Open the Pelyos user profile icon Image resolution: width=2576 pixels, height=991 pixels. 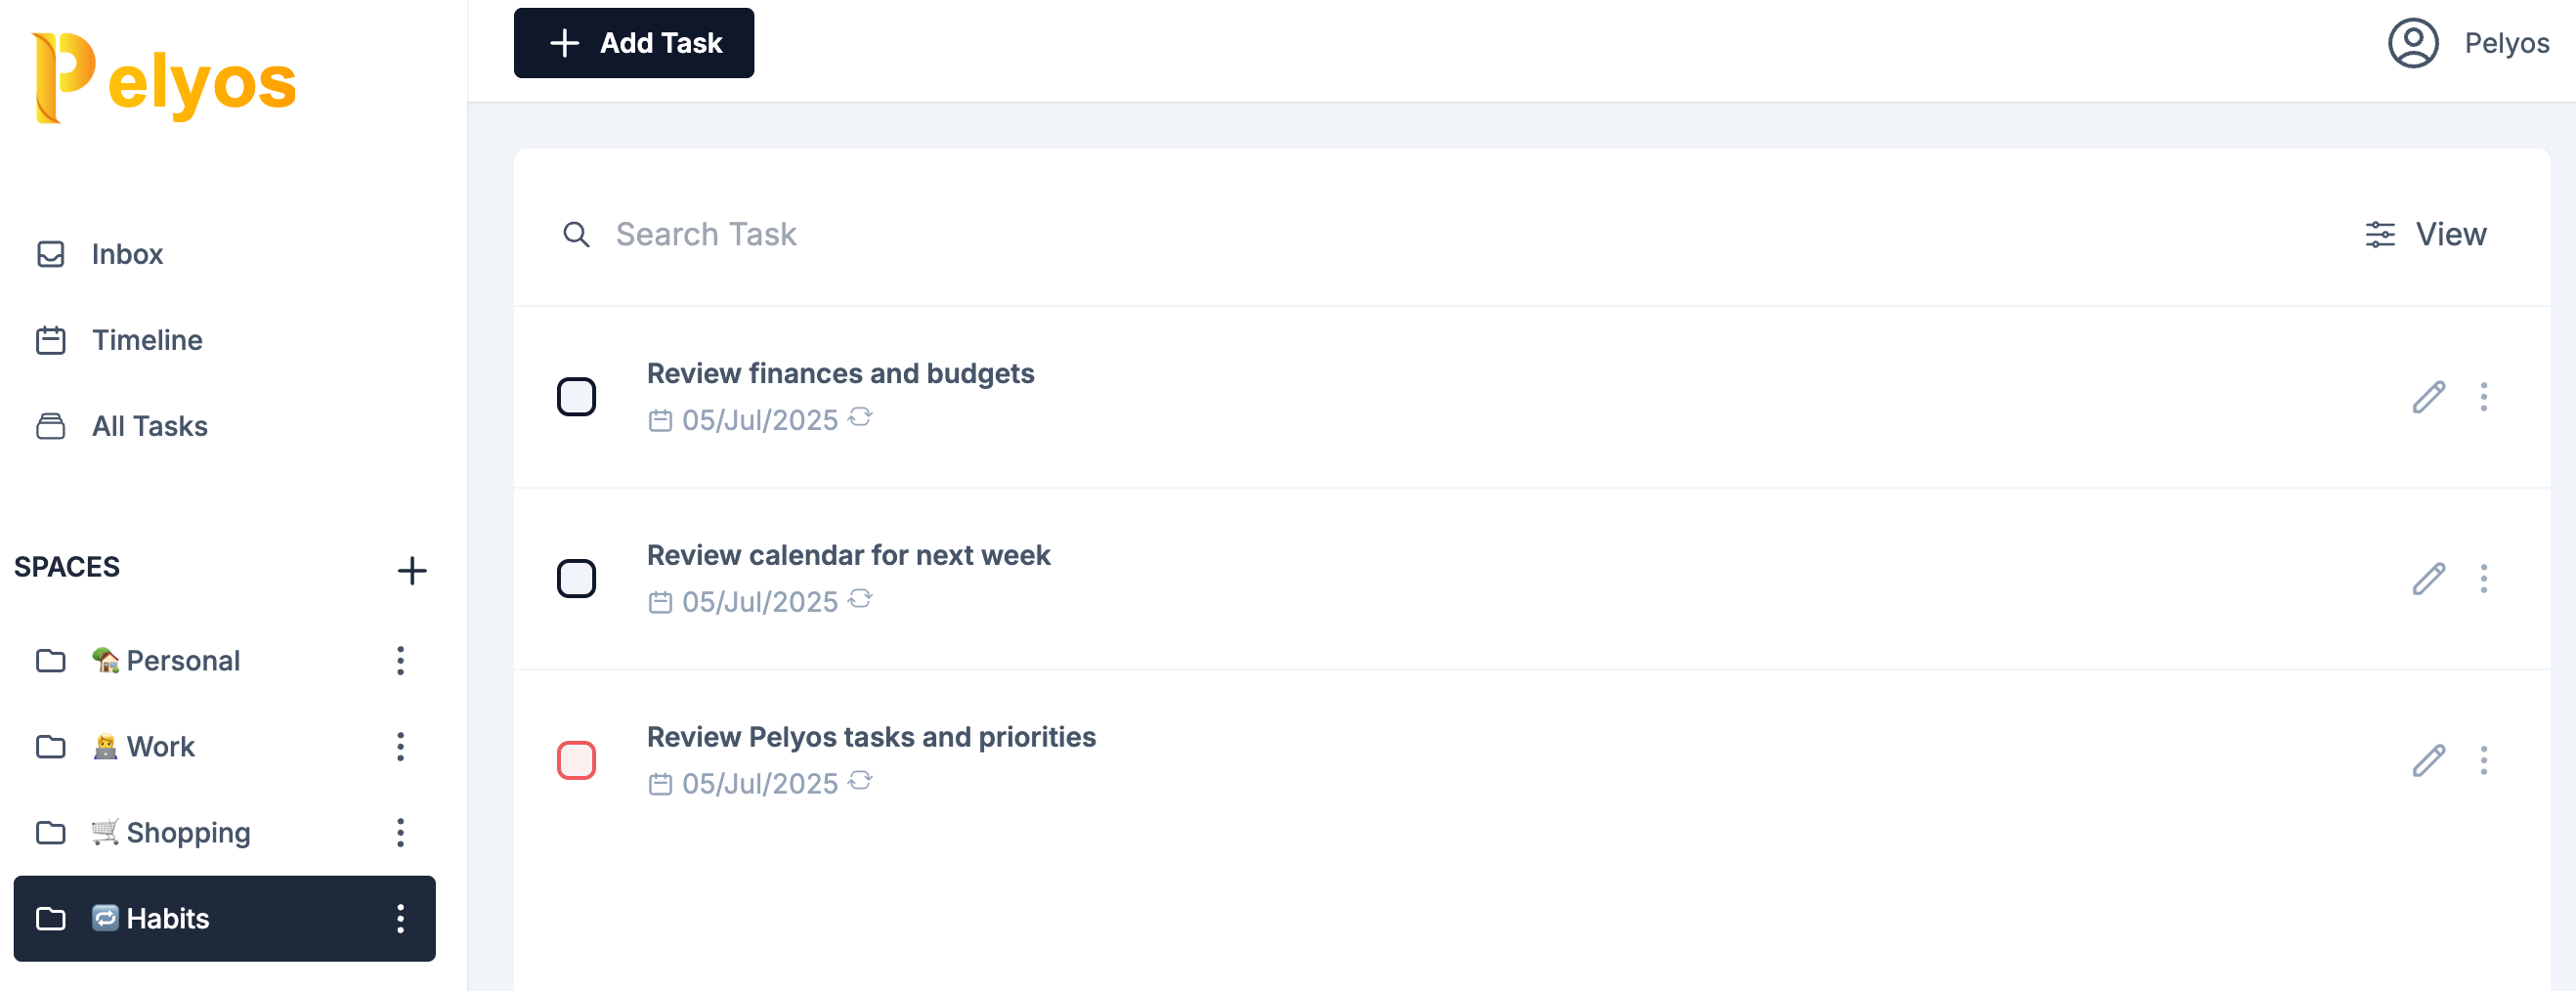(x=2412, y=43)
